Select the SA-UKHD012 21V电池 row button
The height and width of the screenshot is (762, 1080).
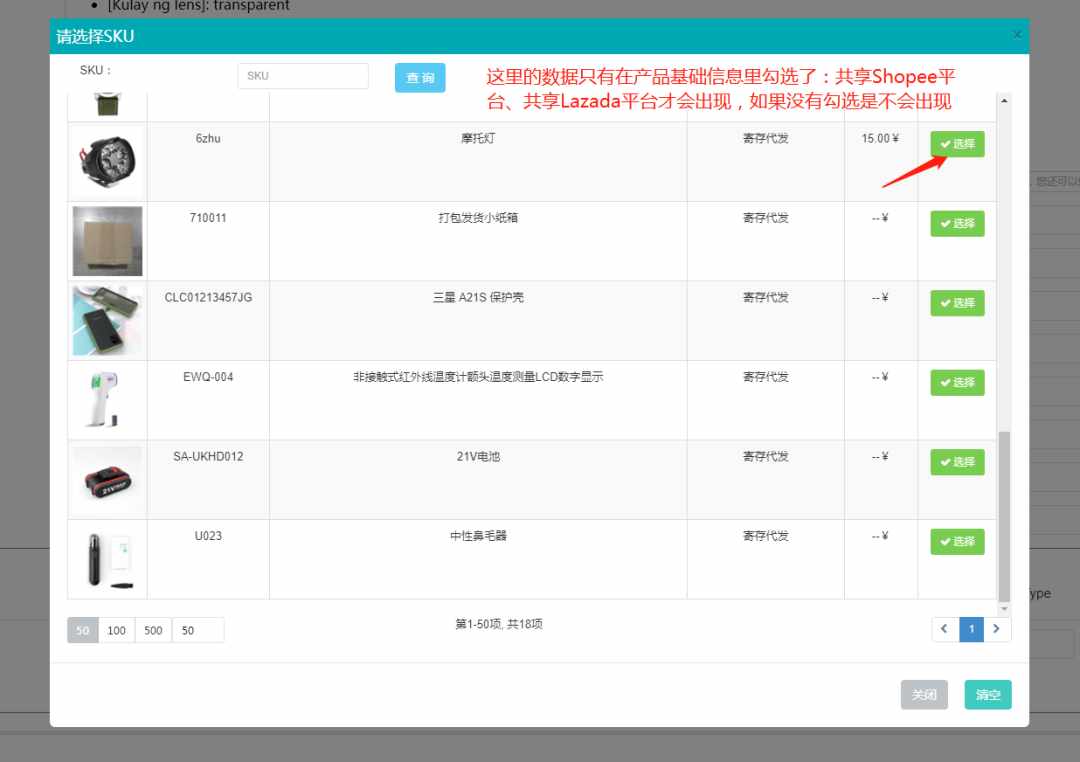click(957, 462)
